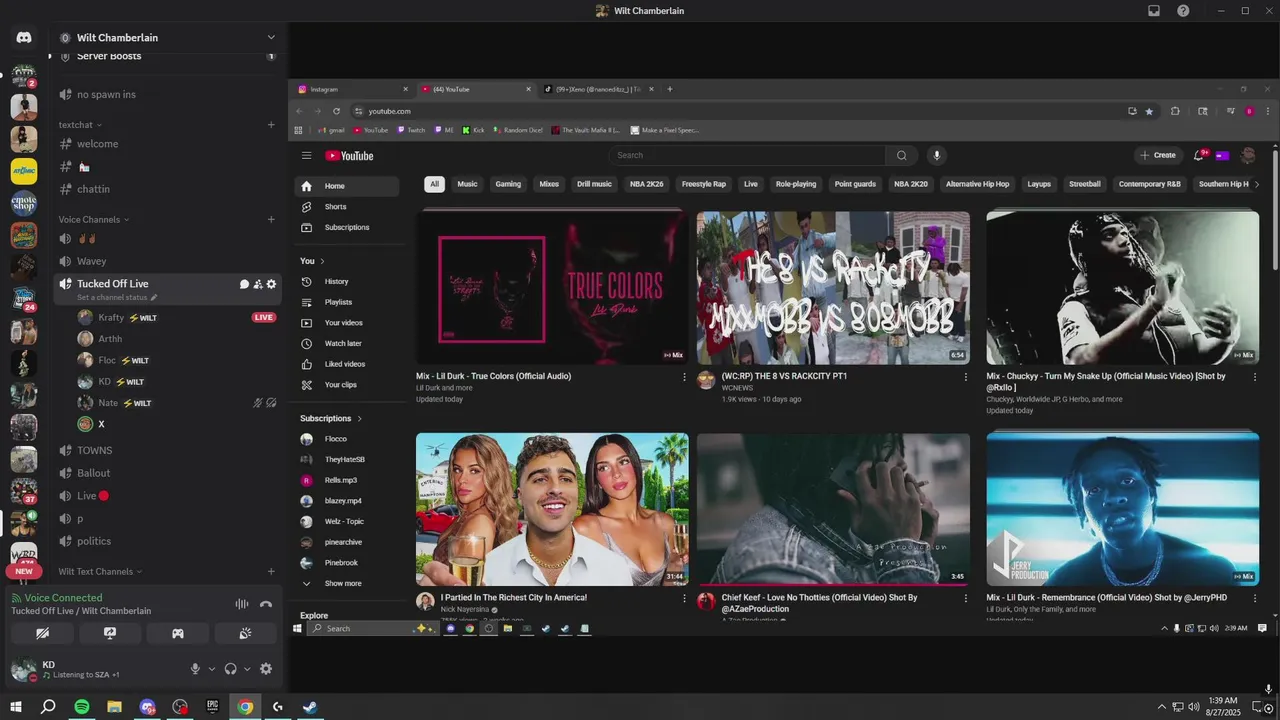Click the YouTube search field
This screenshot has height=720, width=1280.
click(x=747, y=155)
